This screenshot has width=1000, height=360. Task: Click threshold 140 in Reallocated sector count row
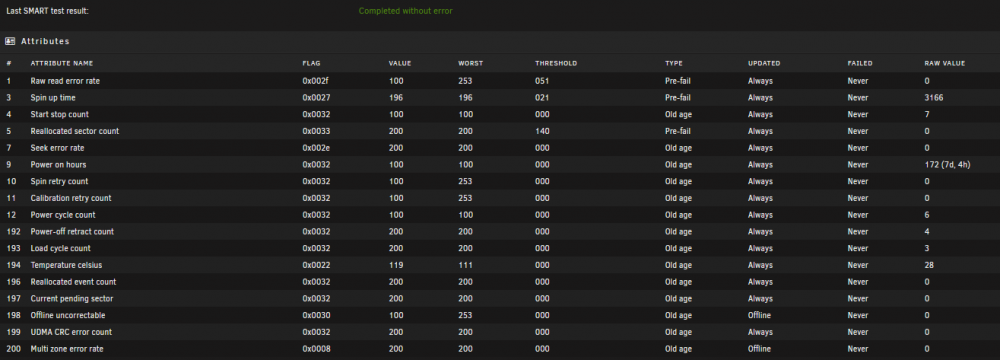tap(542, 131)
